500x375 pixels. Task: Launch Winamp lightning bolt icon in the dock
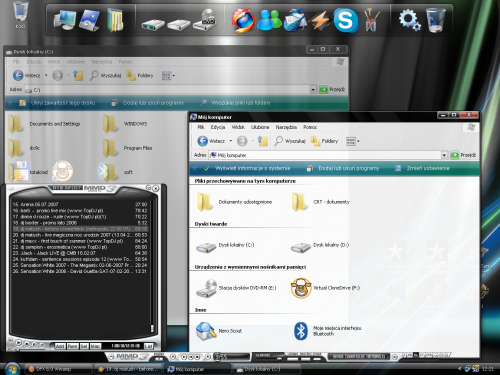coord(321,21)
